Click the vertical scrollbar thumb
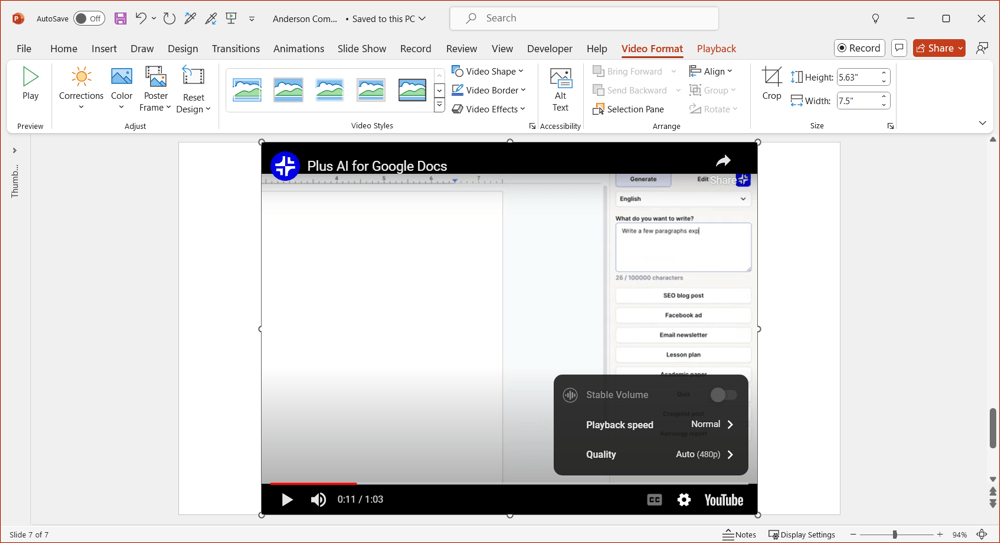 tap(992, 428)
